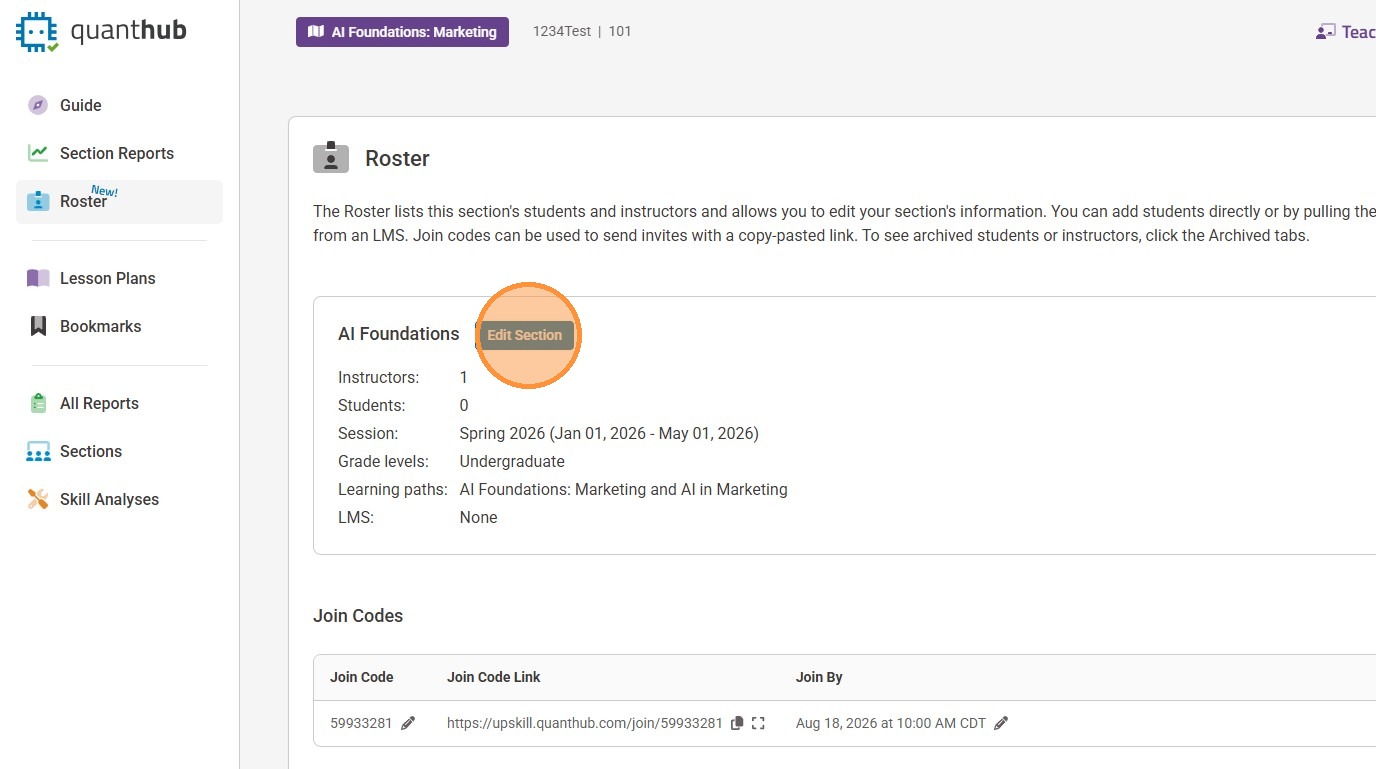1376x769 pixels.
Task: Open Sections from the sidebar
Action: click(90, 451)
